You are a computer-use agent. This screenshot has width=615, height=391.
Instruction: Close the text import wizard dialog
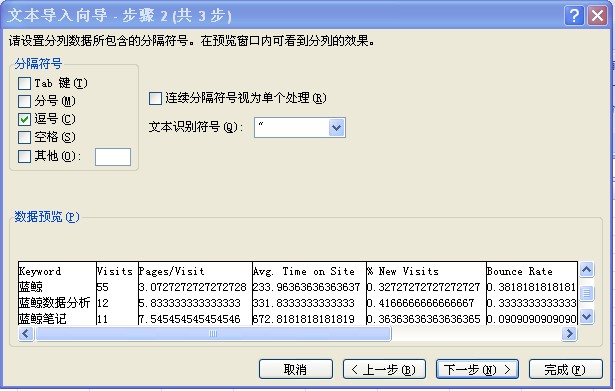(x=597, y=16)
